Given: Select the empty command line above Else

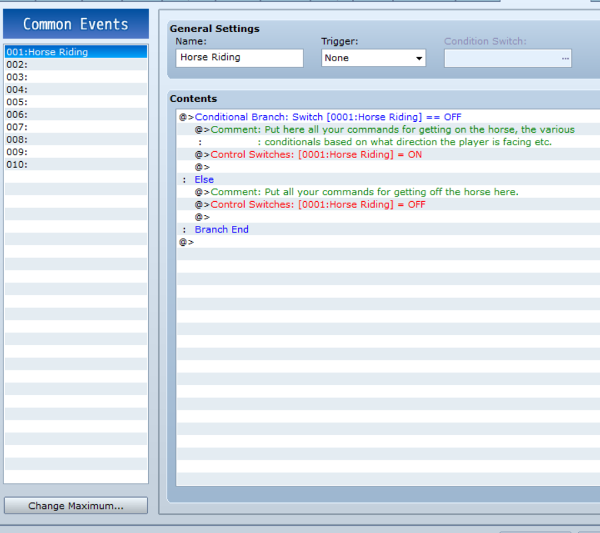Looking at the screenshot, I should (388, 167).
